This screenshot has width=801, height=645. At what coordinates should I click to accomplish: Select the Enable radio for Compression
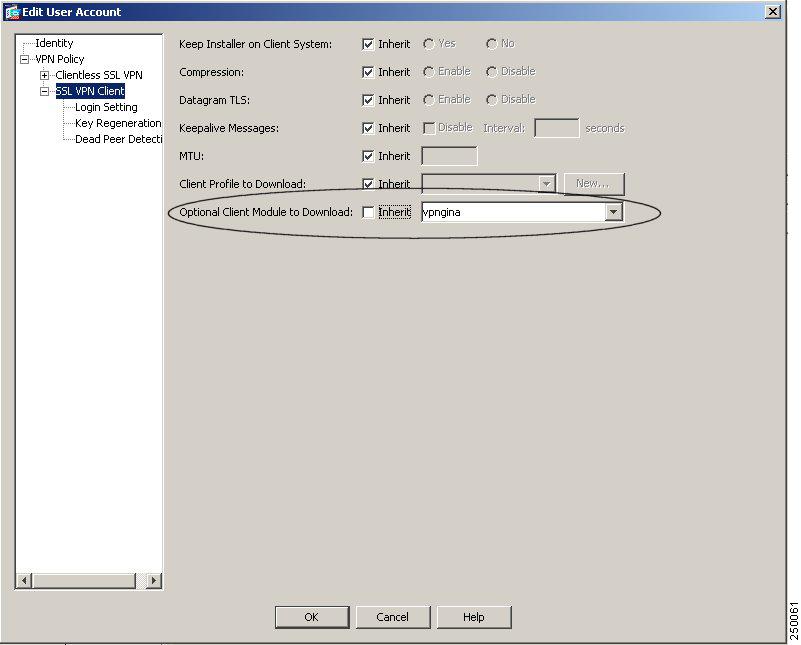[429, 72]
